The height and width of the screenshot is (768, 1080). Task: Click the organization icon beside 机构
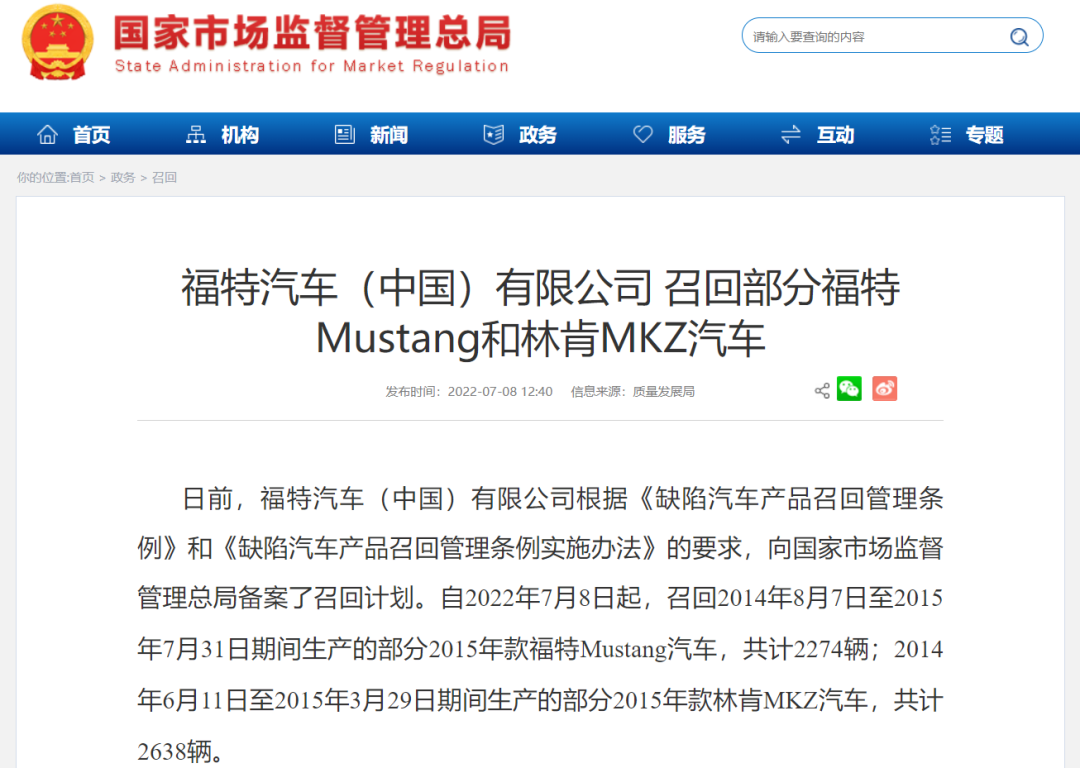196,135
